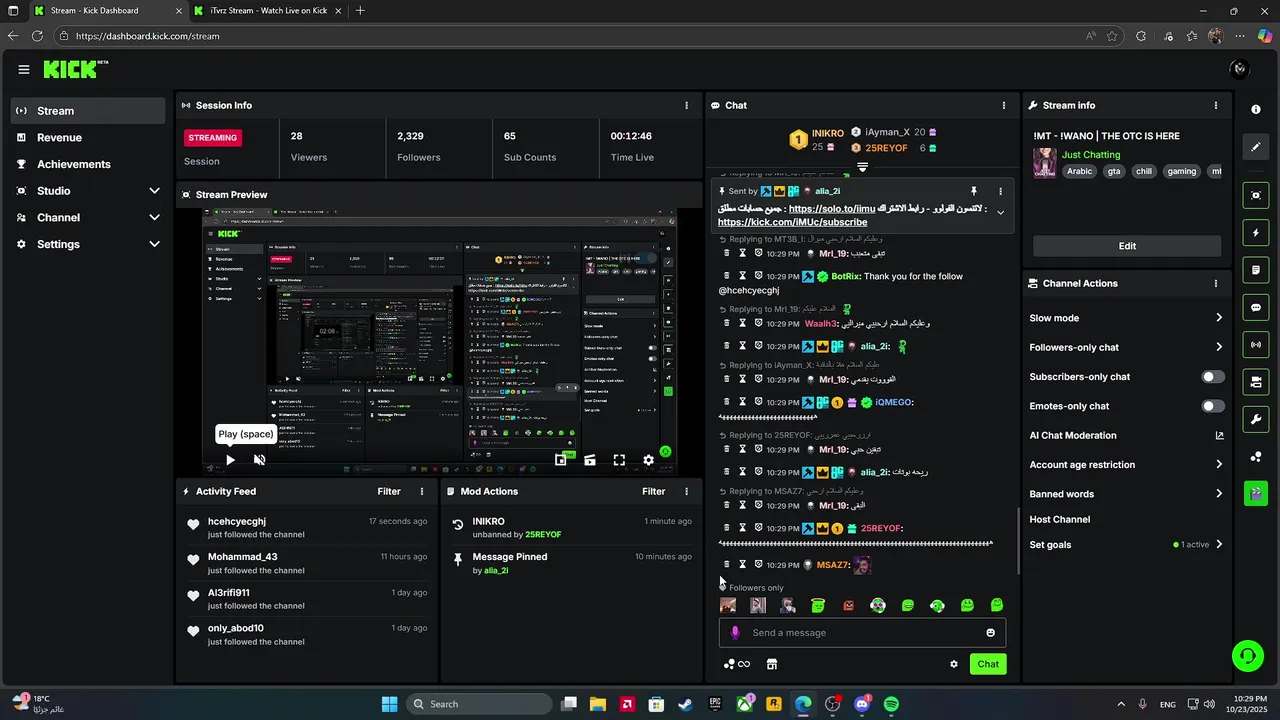Toggle Subscribers-only chat switch
1280x720 pixels.
click(x=1212, y=377)
